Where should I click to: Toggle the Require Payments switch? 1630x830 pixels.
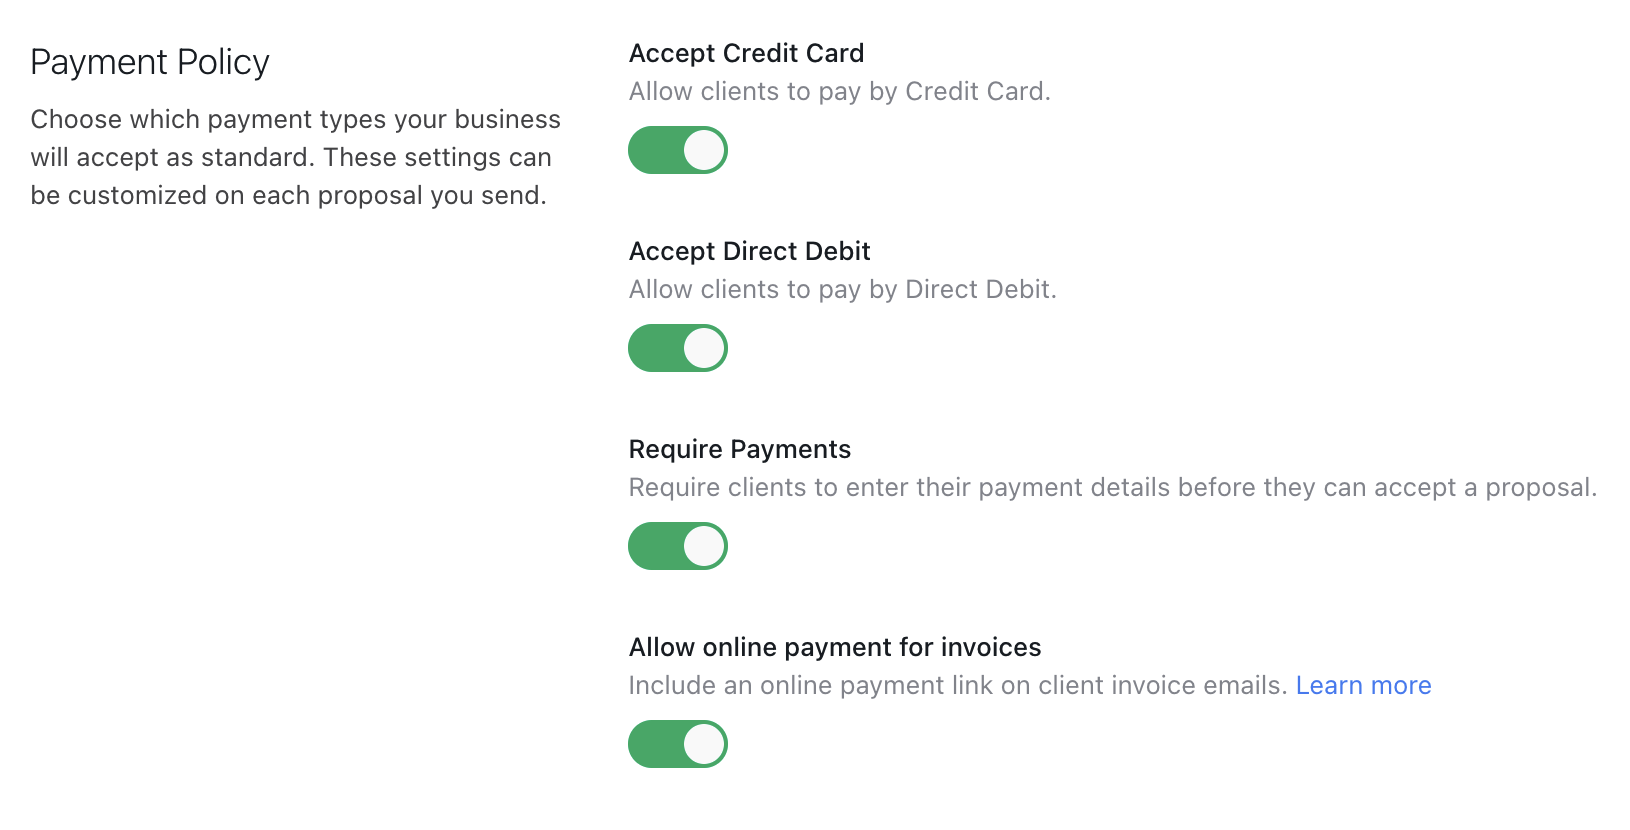[677, 546]
